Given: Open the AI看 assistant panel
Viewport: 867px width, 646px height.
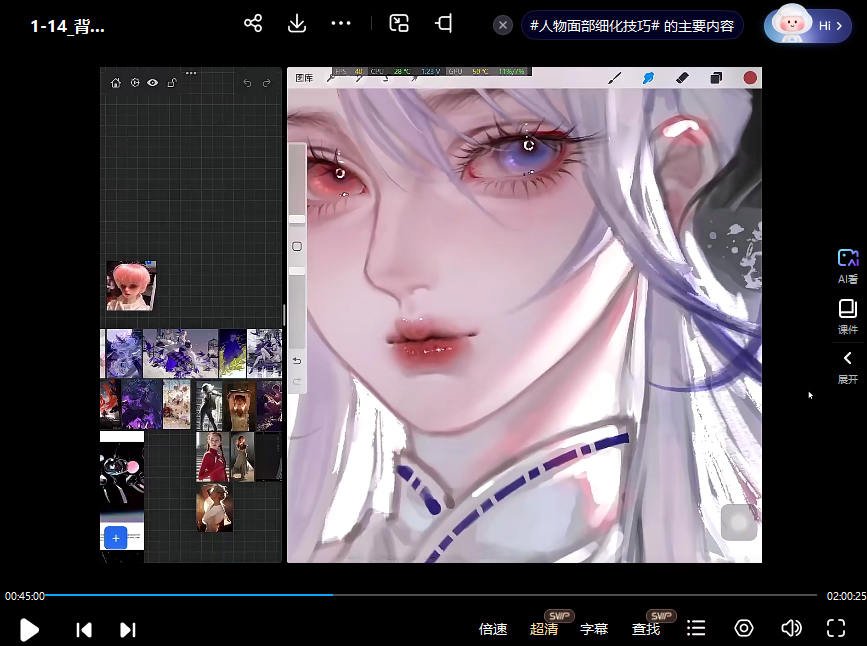Looking at the screenshot, I should [847, 265].
